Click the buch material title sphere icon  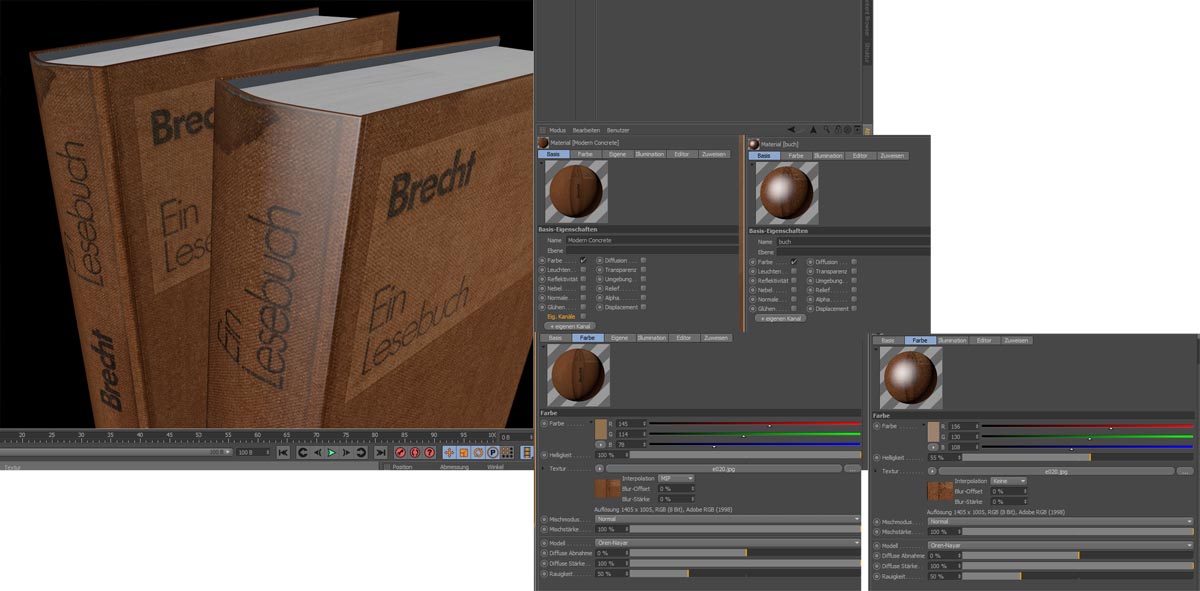(x=754, y=144)
